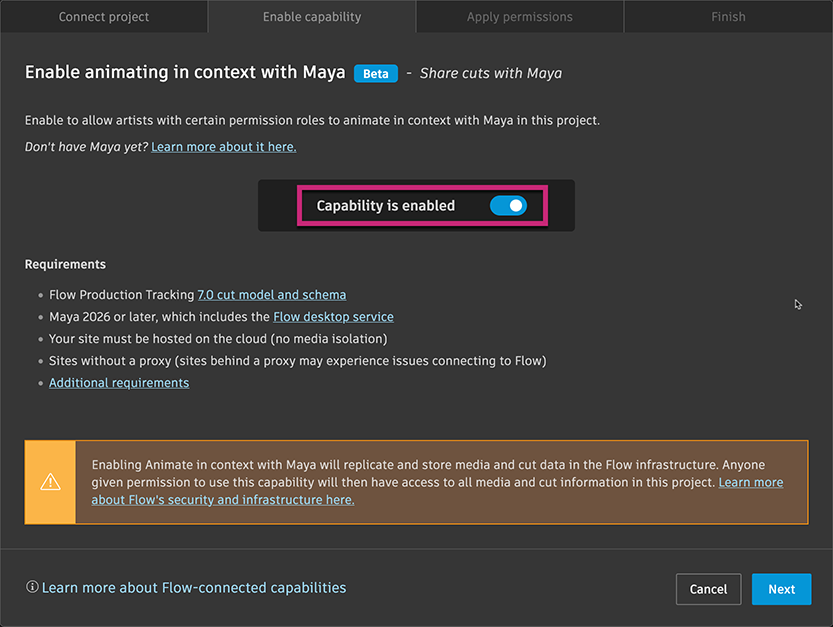
Task: Select the Enable capability tab
Action: click(x=312, y=17)
